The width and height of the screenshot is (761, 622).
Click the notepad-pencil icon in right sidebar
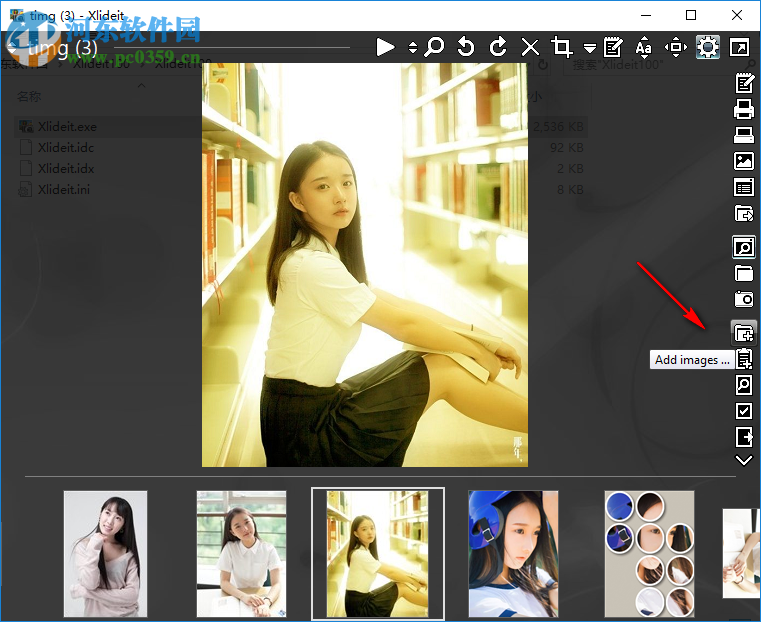(x=744, y=83)
